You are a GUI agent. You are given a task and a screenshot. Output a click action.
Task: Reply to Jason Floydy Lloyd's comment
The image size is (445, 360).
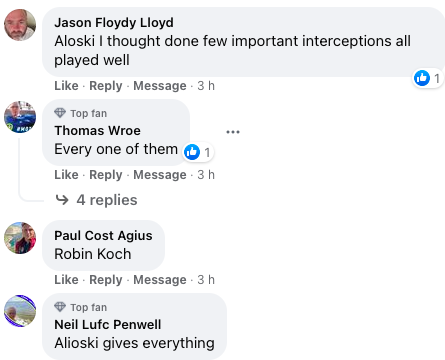tap(106, 86)
